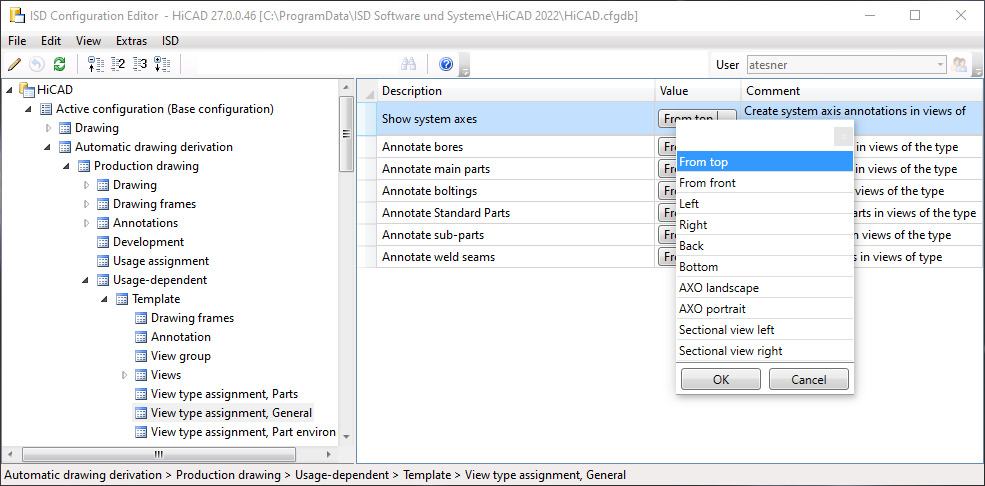The height and width of the screenshot is (486, 985).
Task: Open the Extras menu
Action: point(131,41)
